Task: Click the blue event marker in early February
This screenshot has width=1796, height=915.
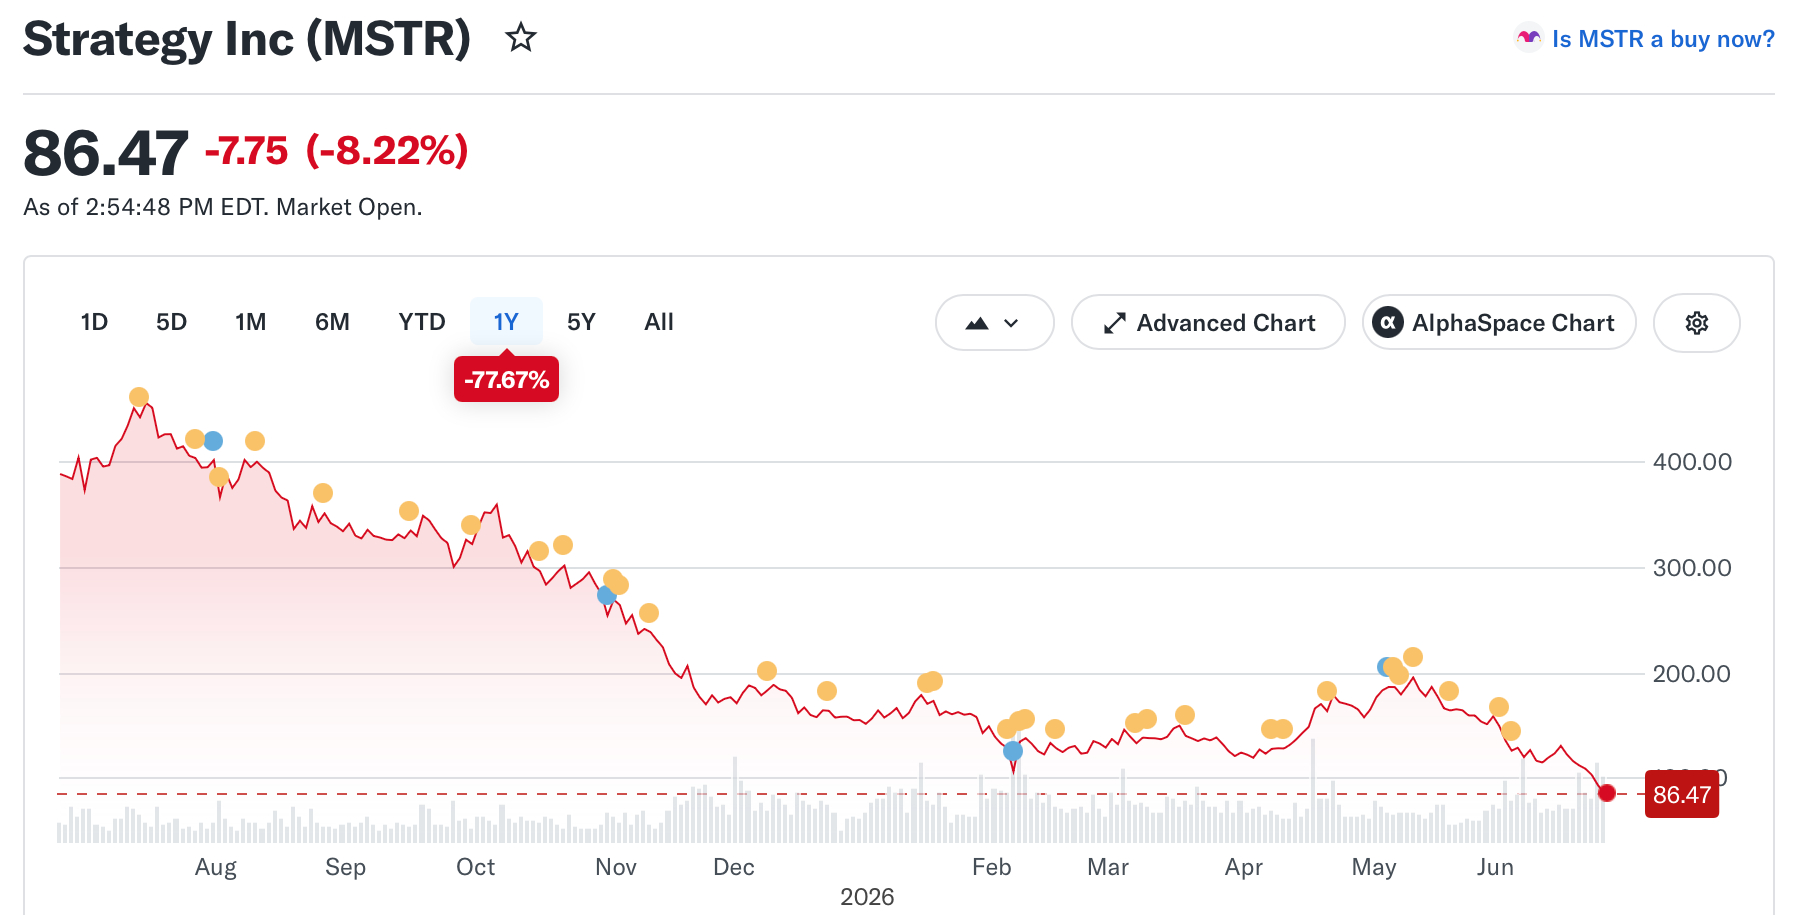Action: pos(1013,751)
